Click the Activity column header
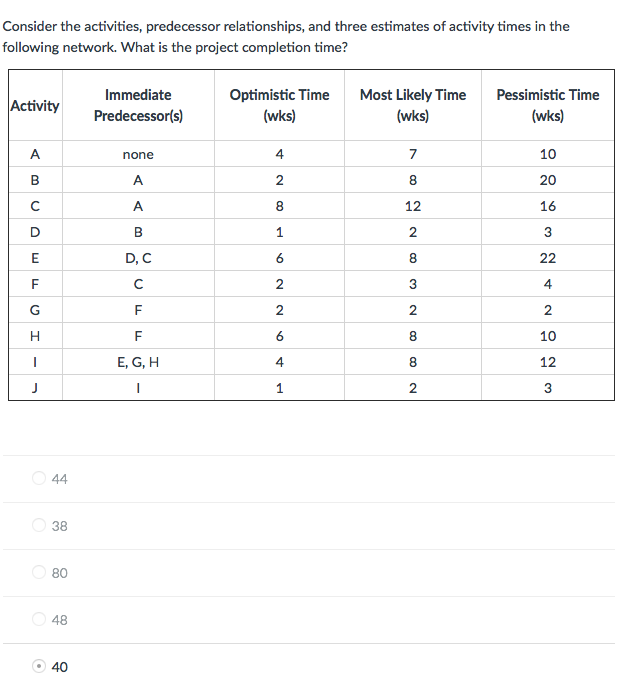The width and height of the screenshot is (631, 698). pos(35,105)
